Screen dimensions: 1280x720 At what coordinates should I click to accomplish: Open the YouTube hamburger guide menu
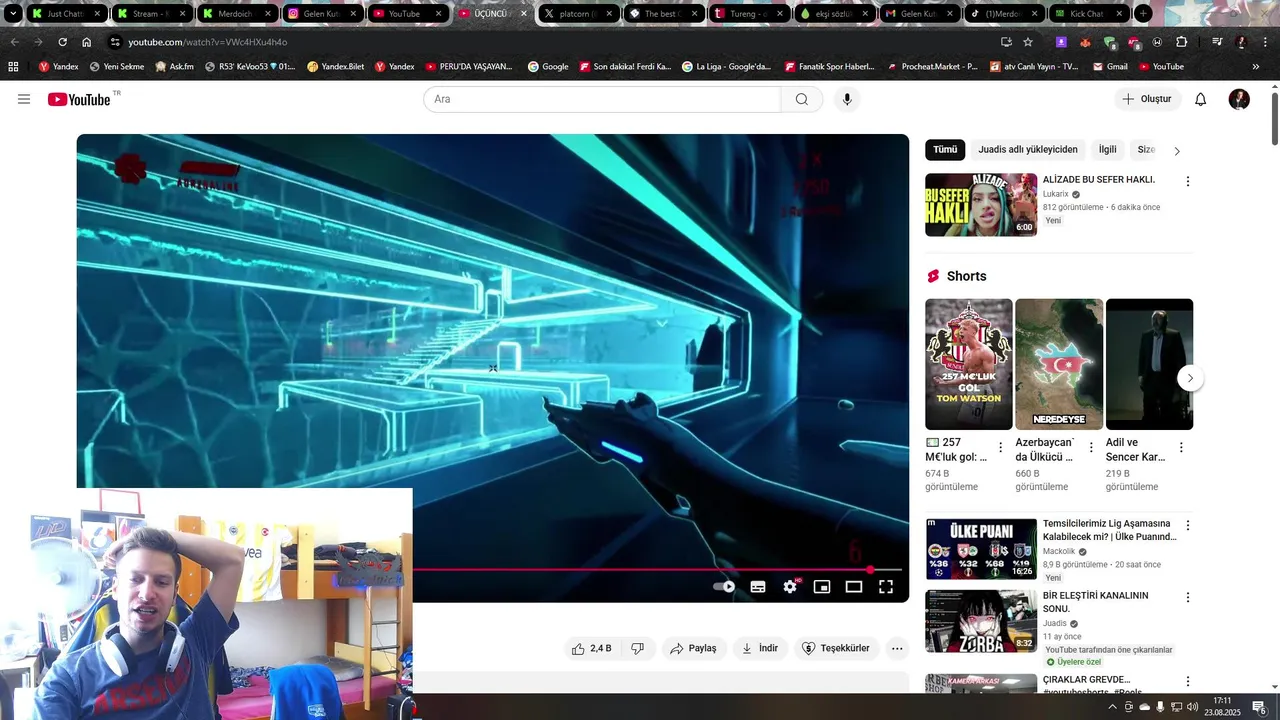24,99
